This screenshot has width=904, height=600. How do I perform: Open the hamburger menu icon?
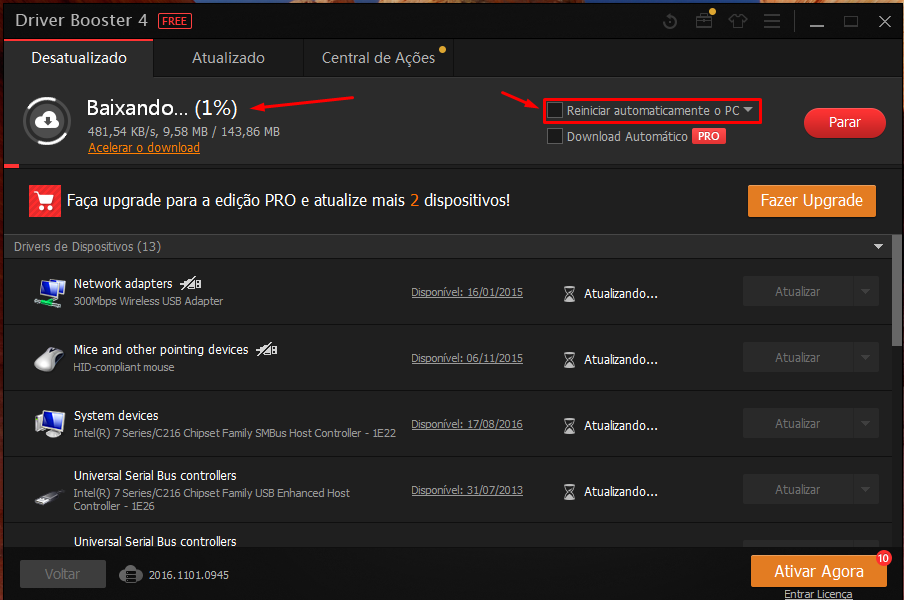[772, 22]
